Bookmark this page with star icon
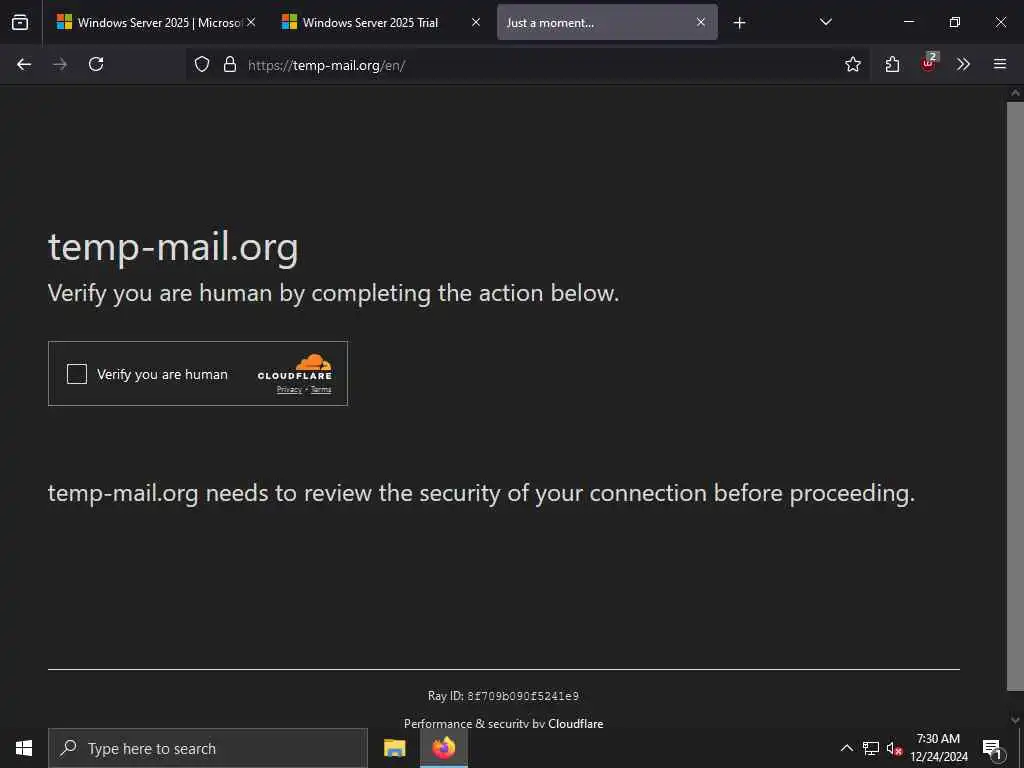 point(852,64)
